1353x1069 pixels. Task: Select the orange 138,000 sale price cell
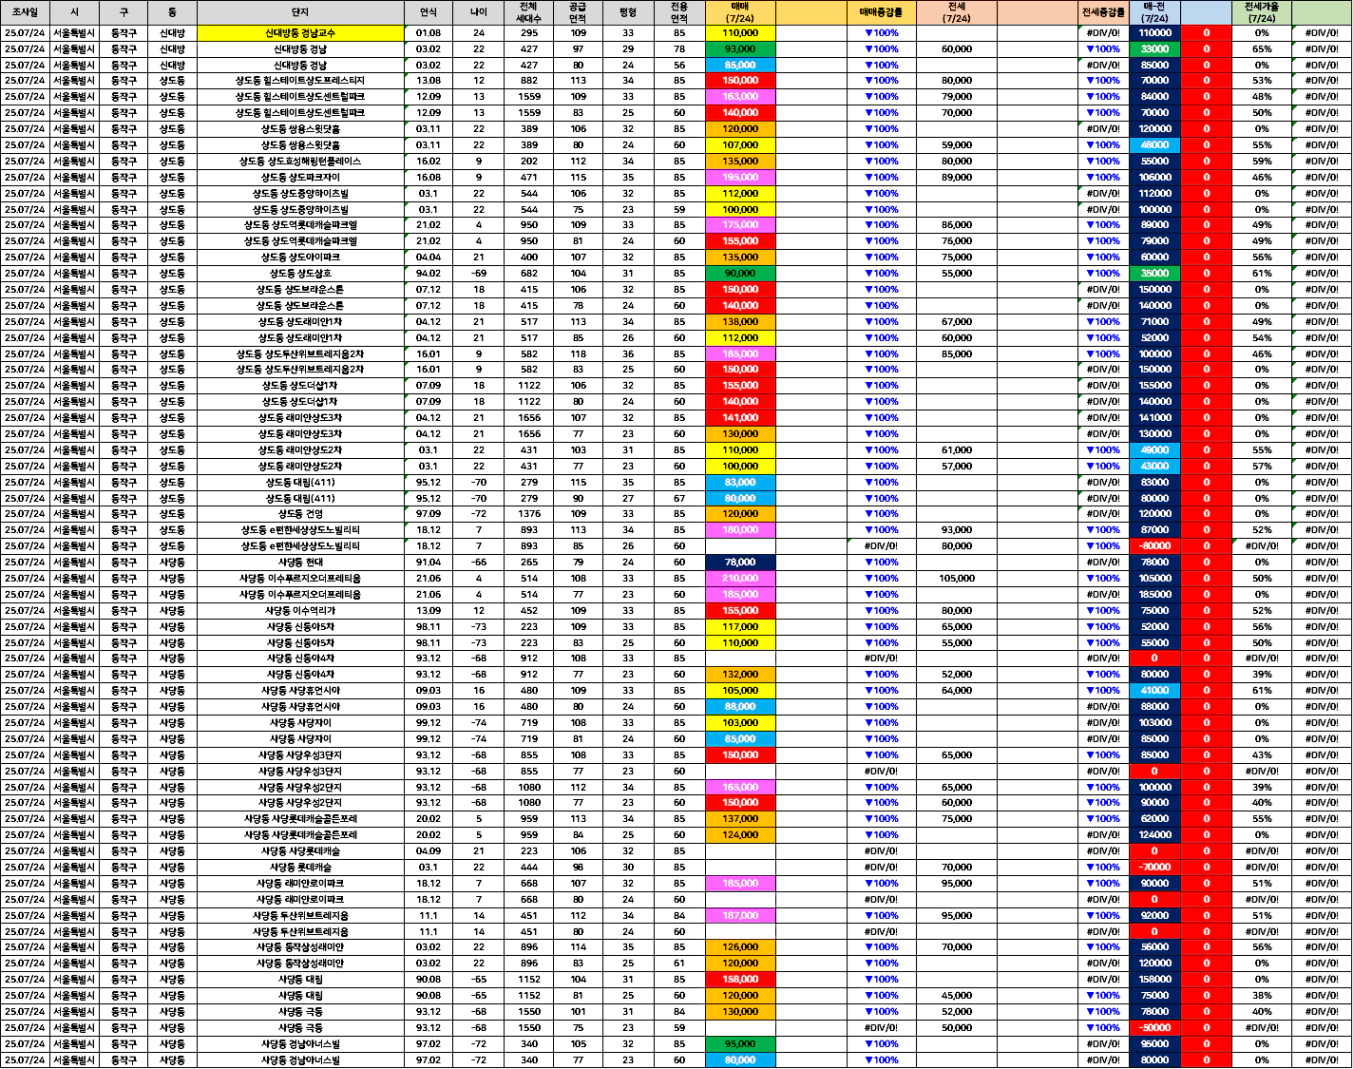[x=740, y=322]
